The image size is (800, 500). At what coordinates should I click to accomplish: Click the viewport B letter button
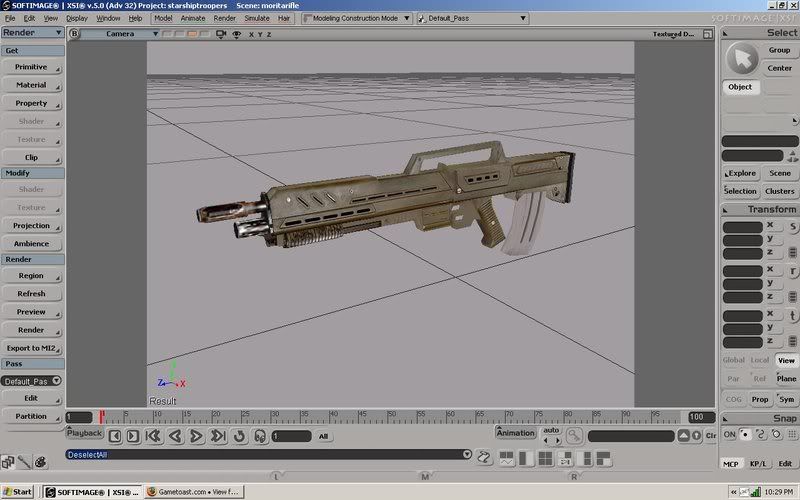[x=74, y=34]
